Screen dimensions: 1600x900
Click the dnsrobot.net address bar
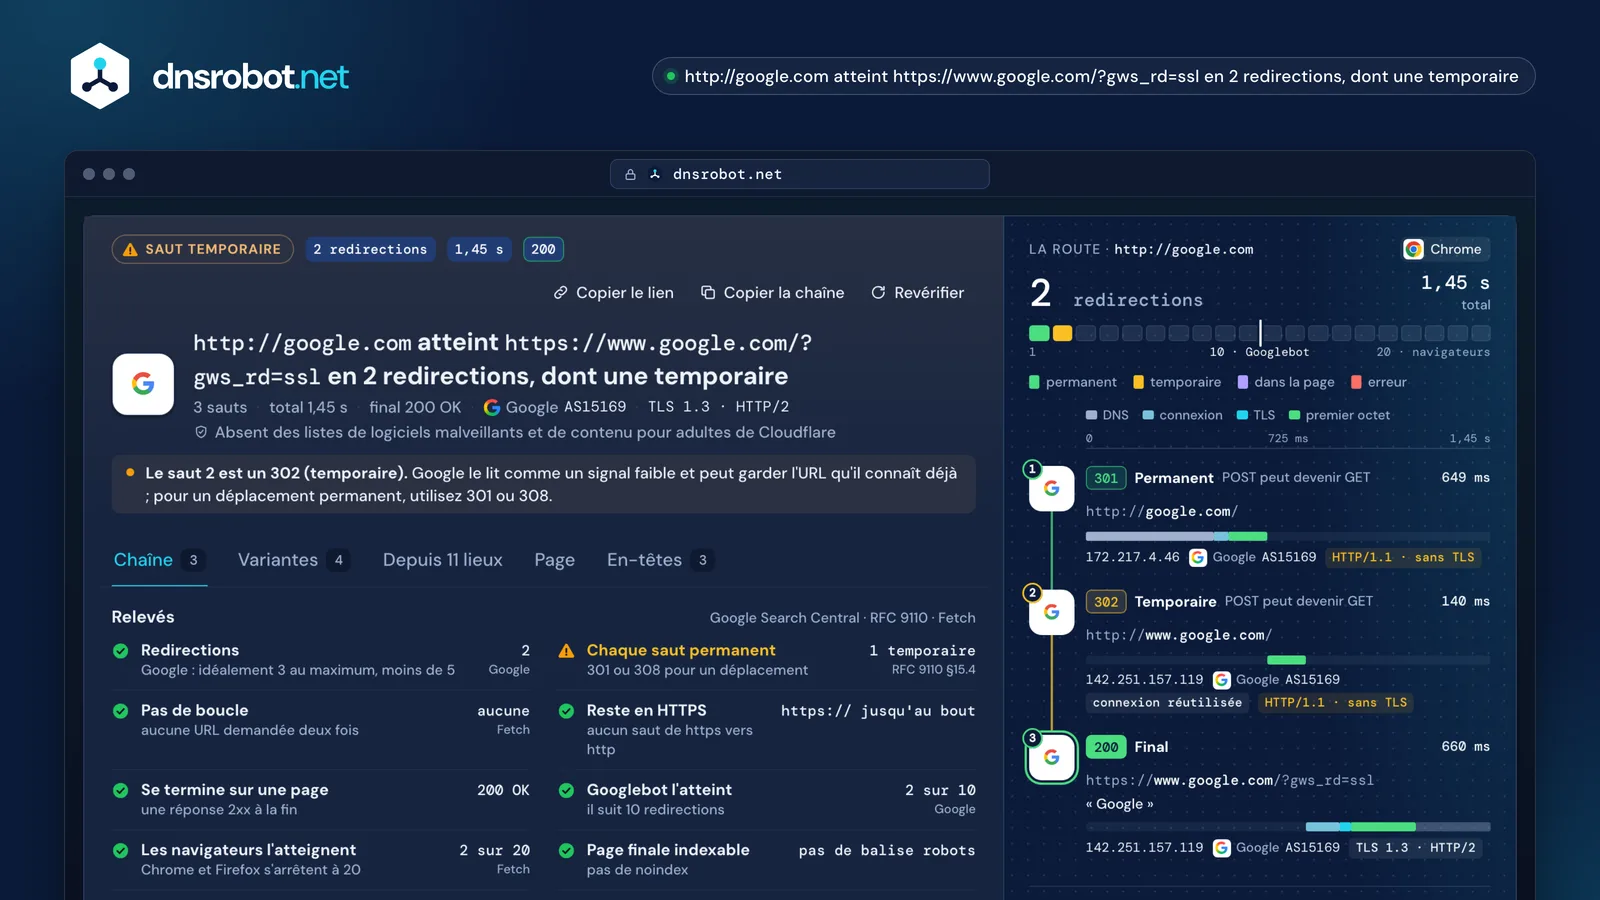[x=800, y=174]
